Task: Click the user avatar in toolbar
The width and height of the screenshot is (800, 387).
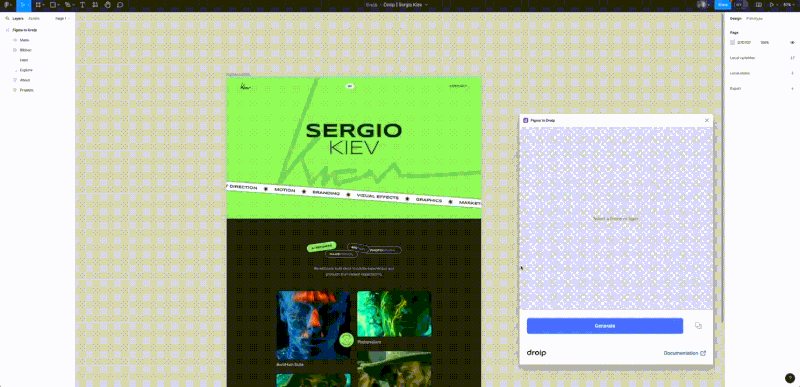Action: 703,5
